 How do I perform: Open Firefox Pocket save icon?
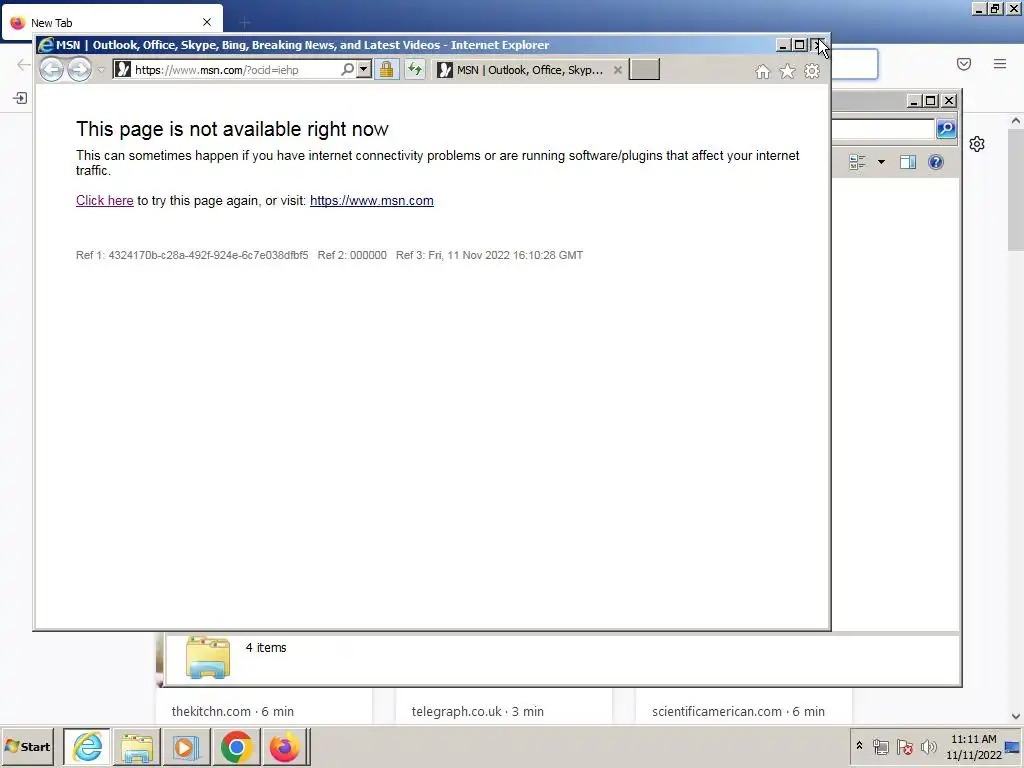pos(964,64)
